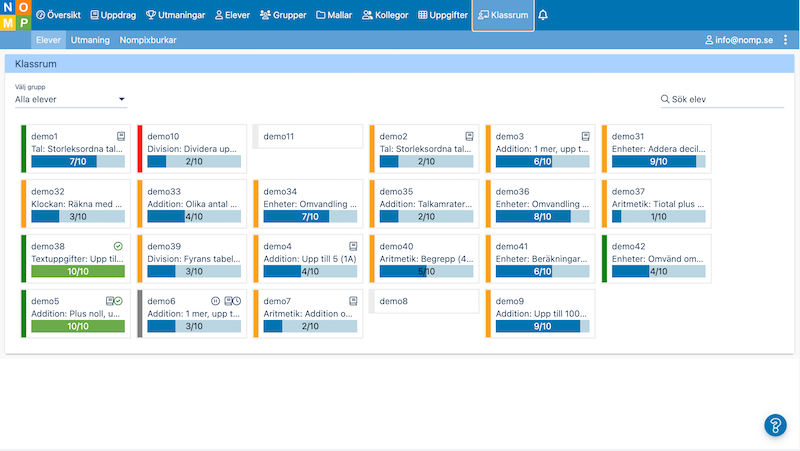Expand the 'Välj grupp' group dropdown

click(x=70, y=99)
